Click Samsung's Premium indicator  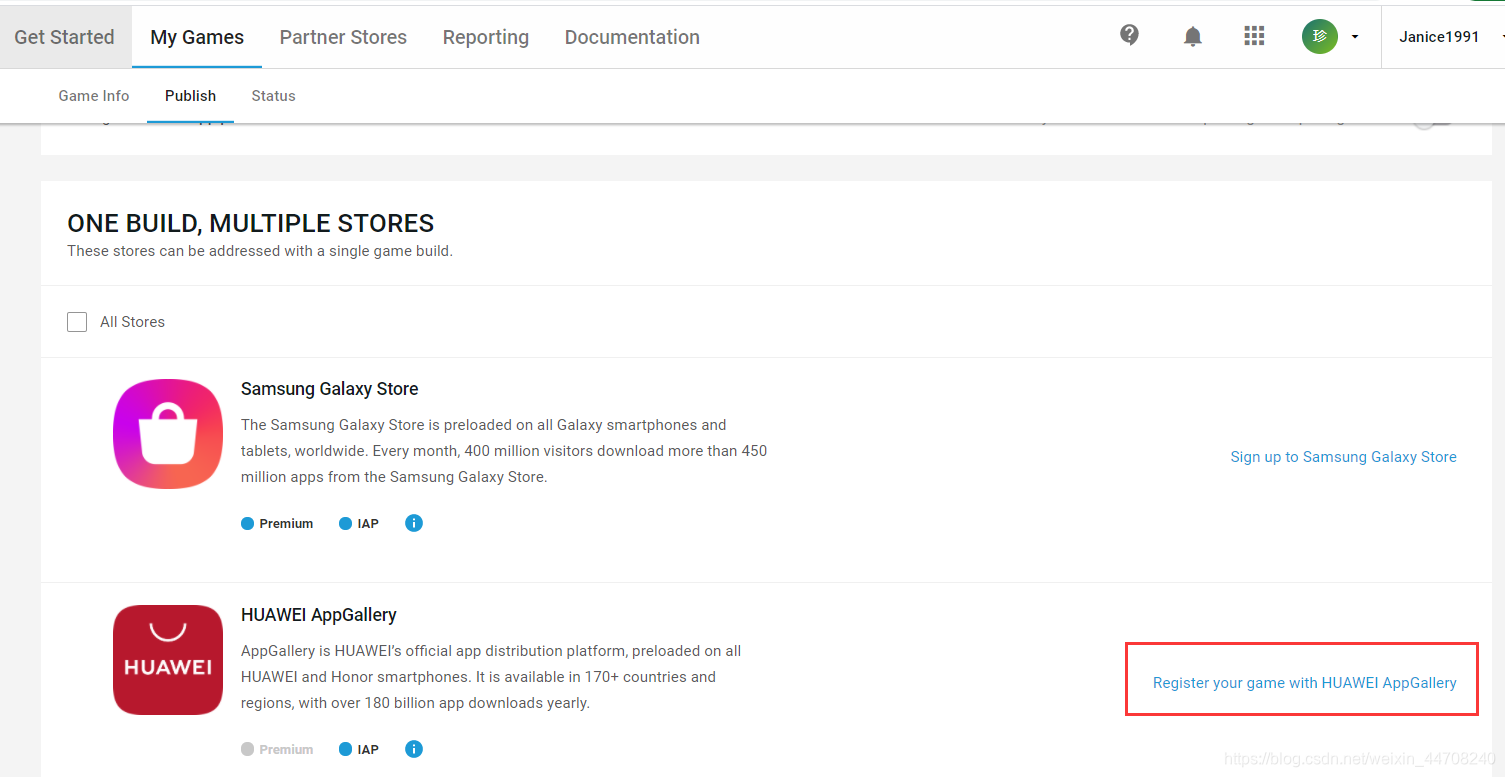277,523
